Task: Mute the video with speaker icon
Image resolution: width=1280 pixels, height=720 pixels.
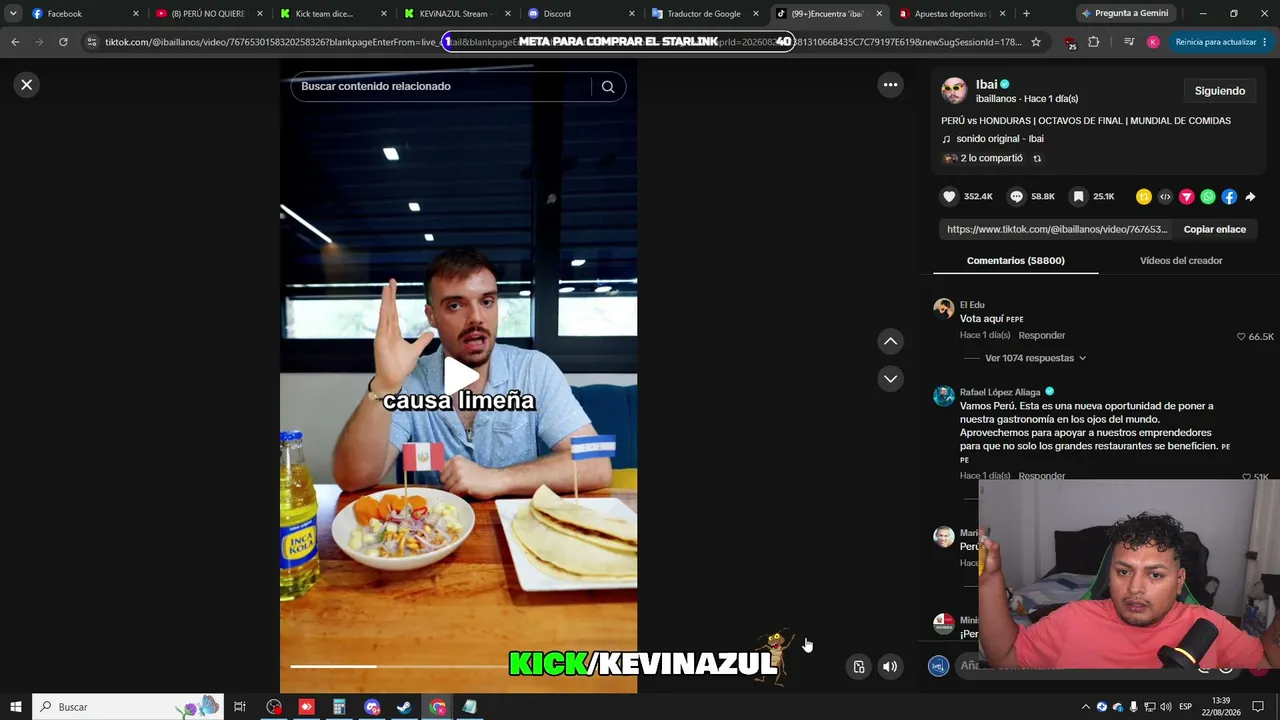Action: point(890,667)
